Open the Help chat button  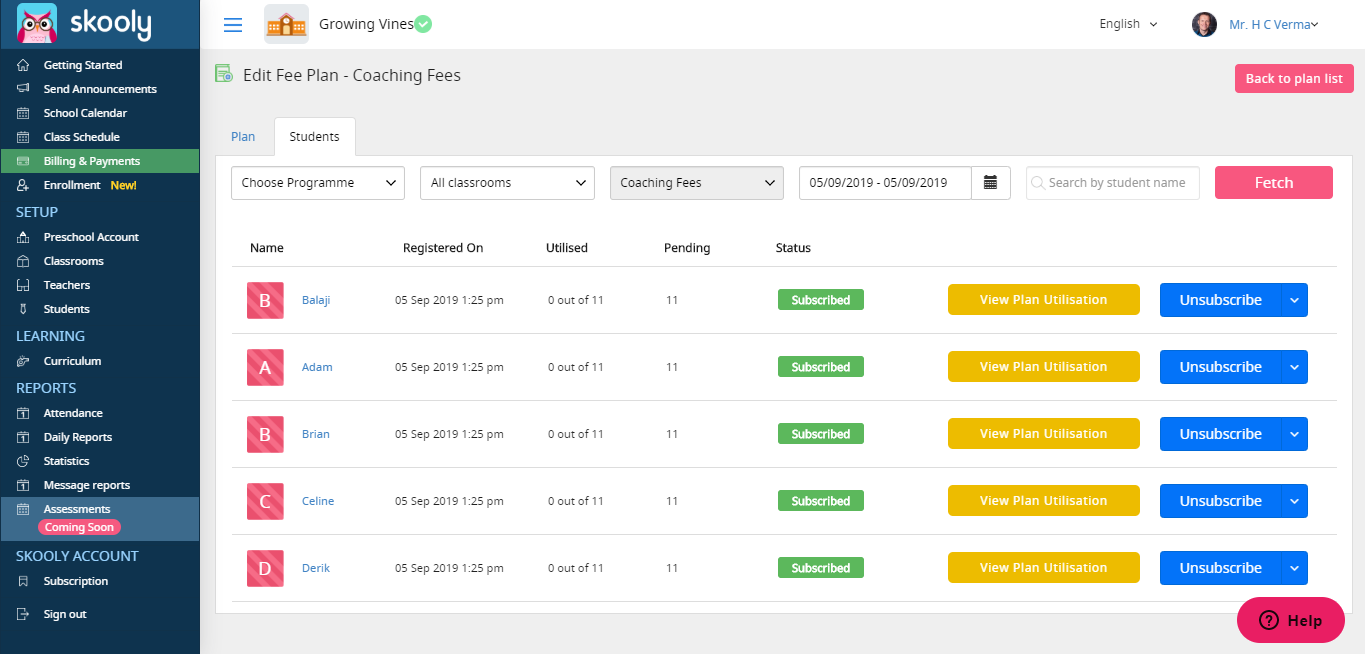1291,620
